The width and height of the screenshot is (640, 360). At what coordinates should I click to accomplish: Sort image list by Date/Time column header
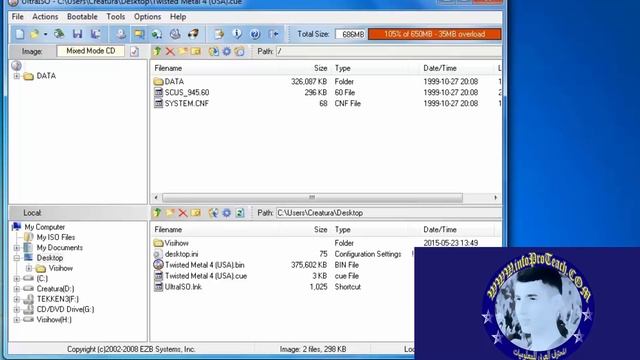(x=440, y=68)
